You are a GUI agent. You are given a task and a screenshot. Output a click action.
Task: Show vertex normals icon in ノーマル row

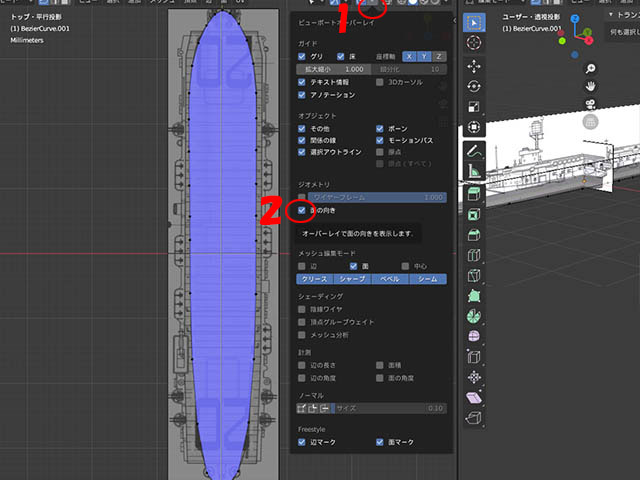tap(302, 408)
